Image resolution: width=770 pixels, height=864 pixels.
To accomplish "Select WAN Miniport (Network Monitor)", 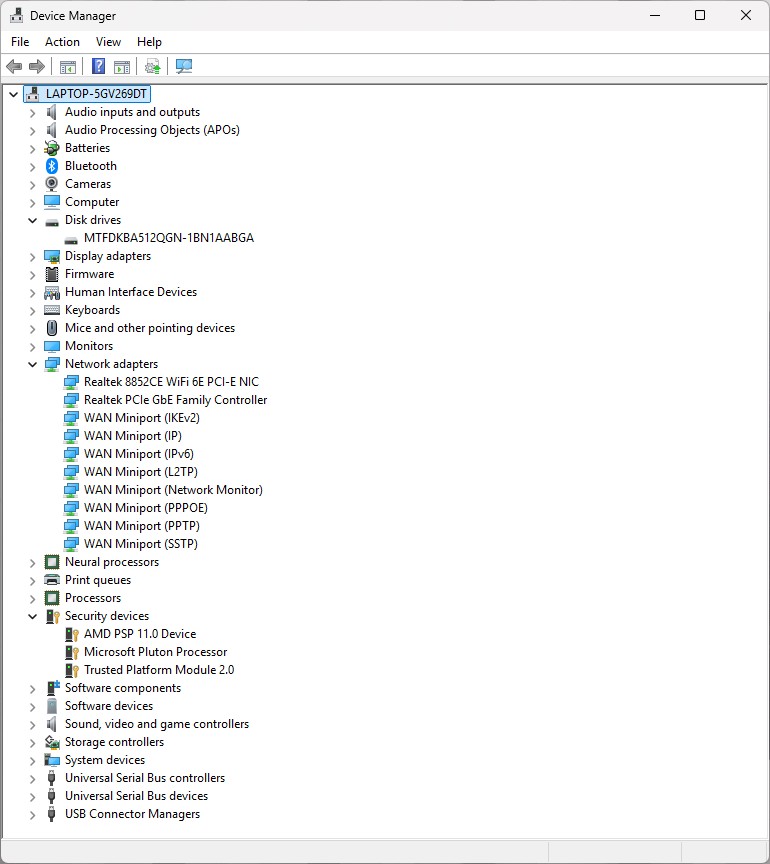I will [x=173, y=490].
